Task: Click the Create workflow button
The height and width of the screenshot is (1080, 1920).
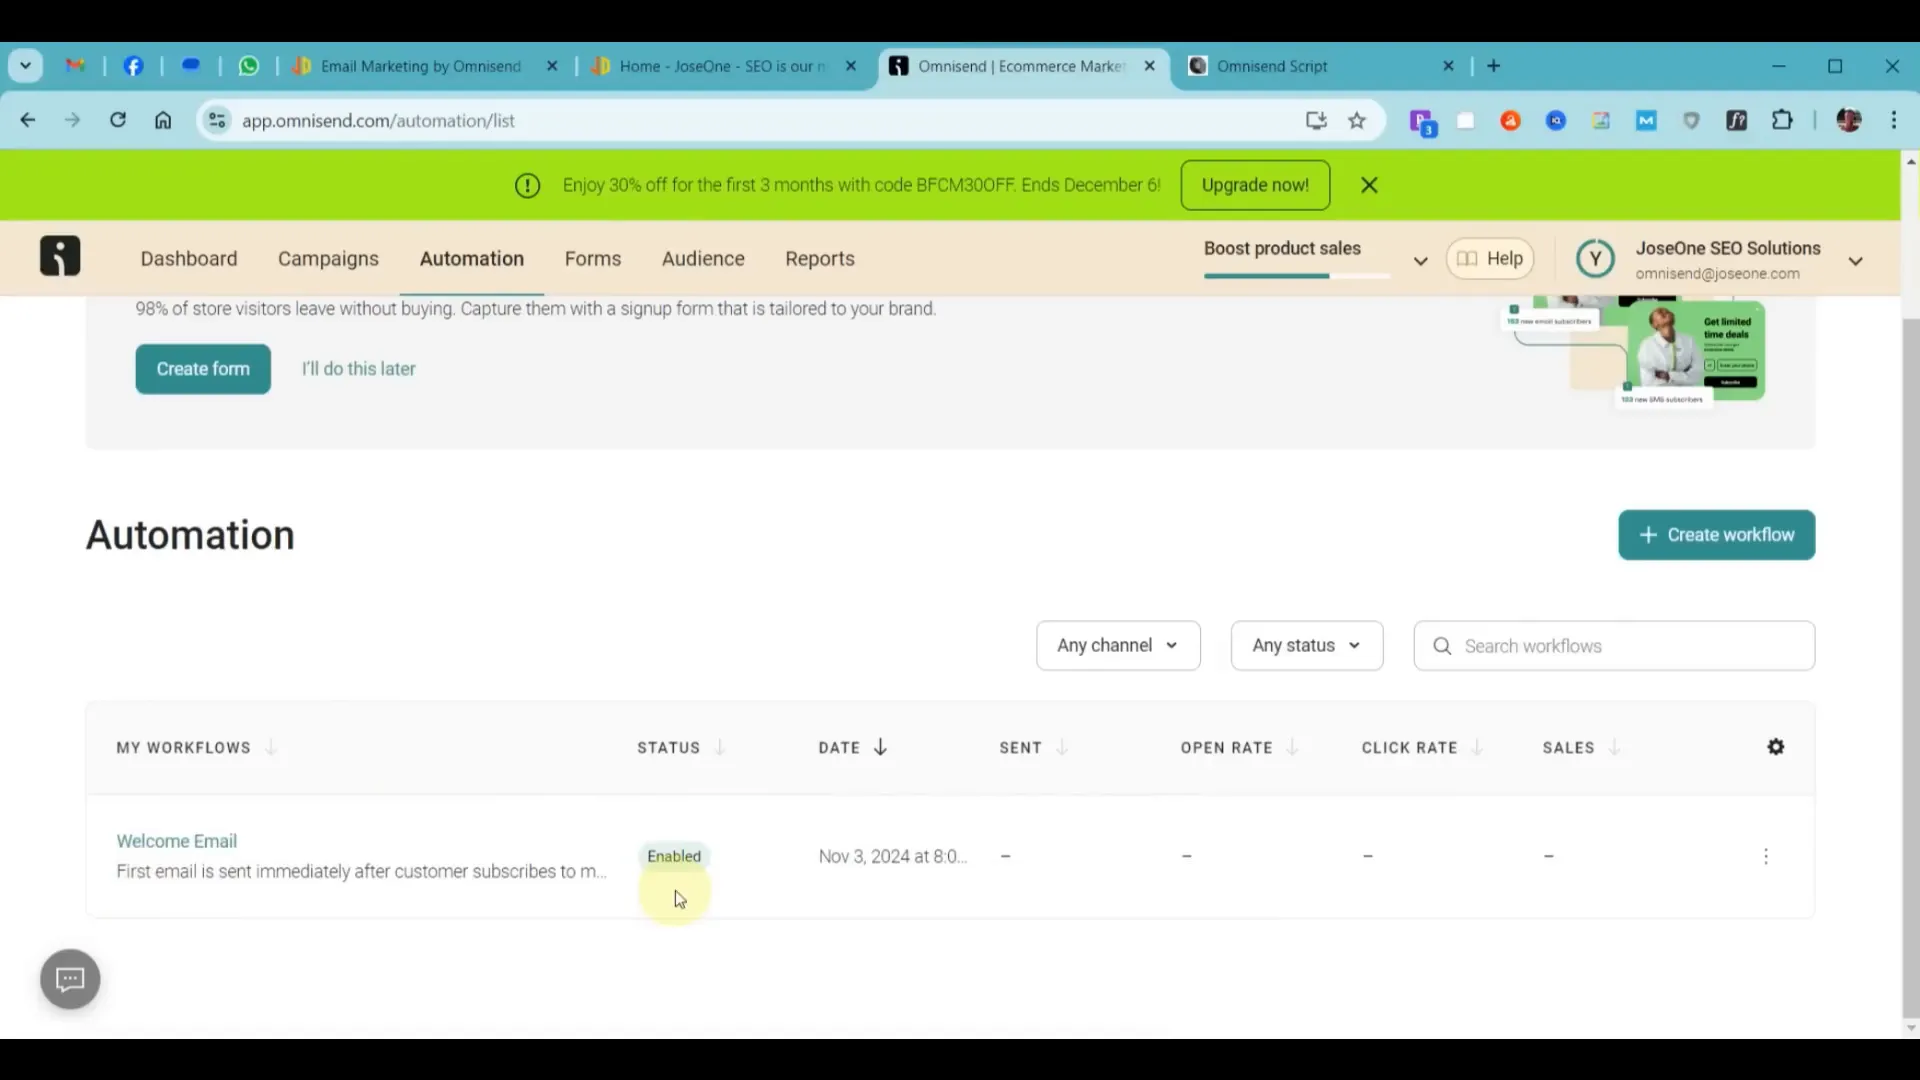Action: 1716,535
